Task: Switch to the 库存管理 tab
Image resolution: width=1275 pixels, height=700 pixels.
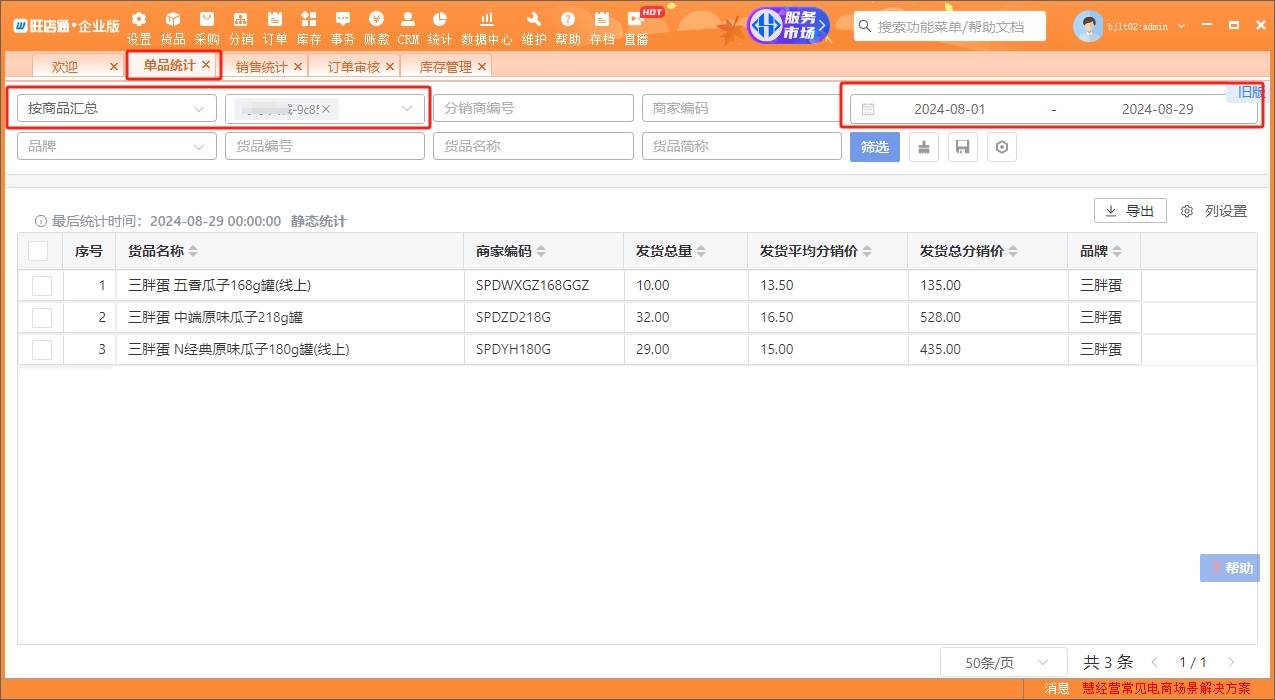Action: pyautogui.click(x=445, y=67)
